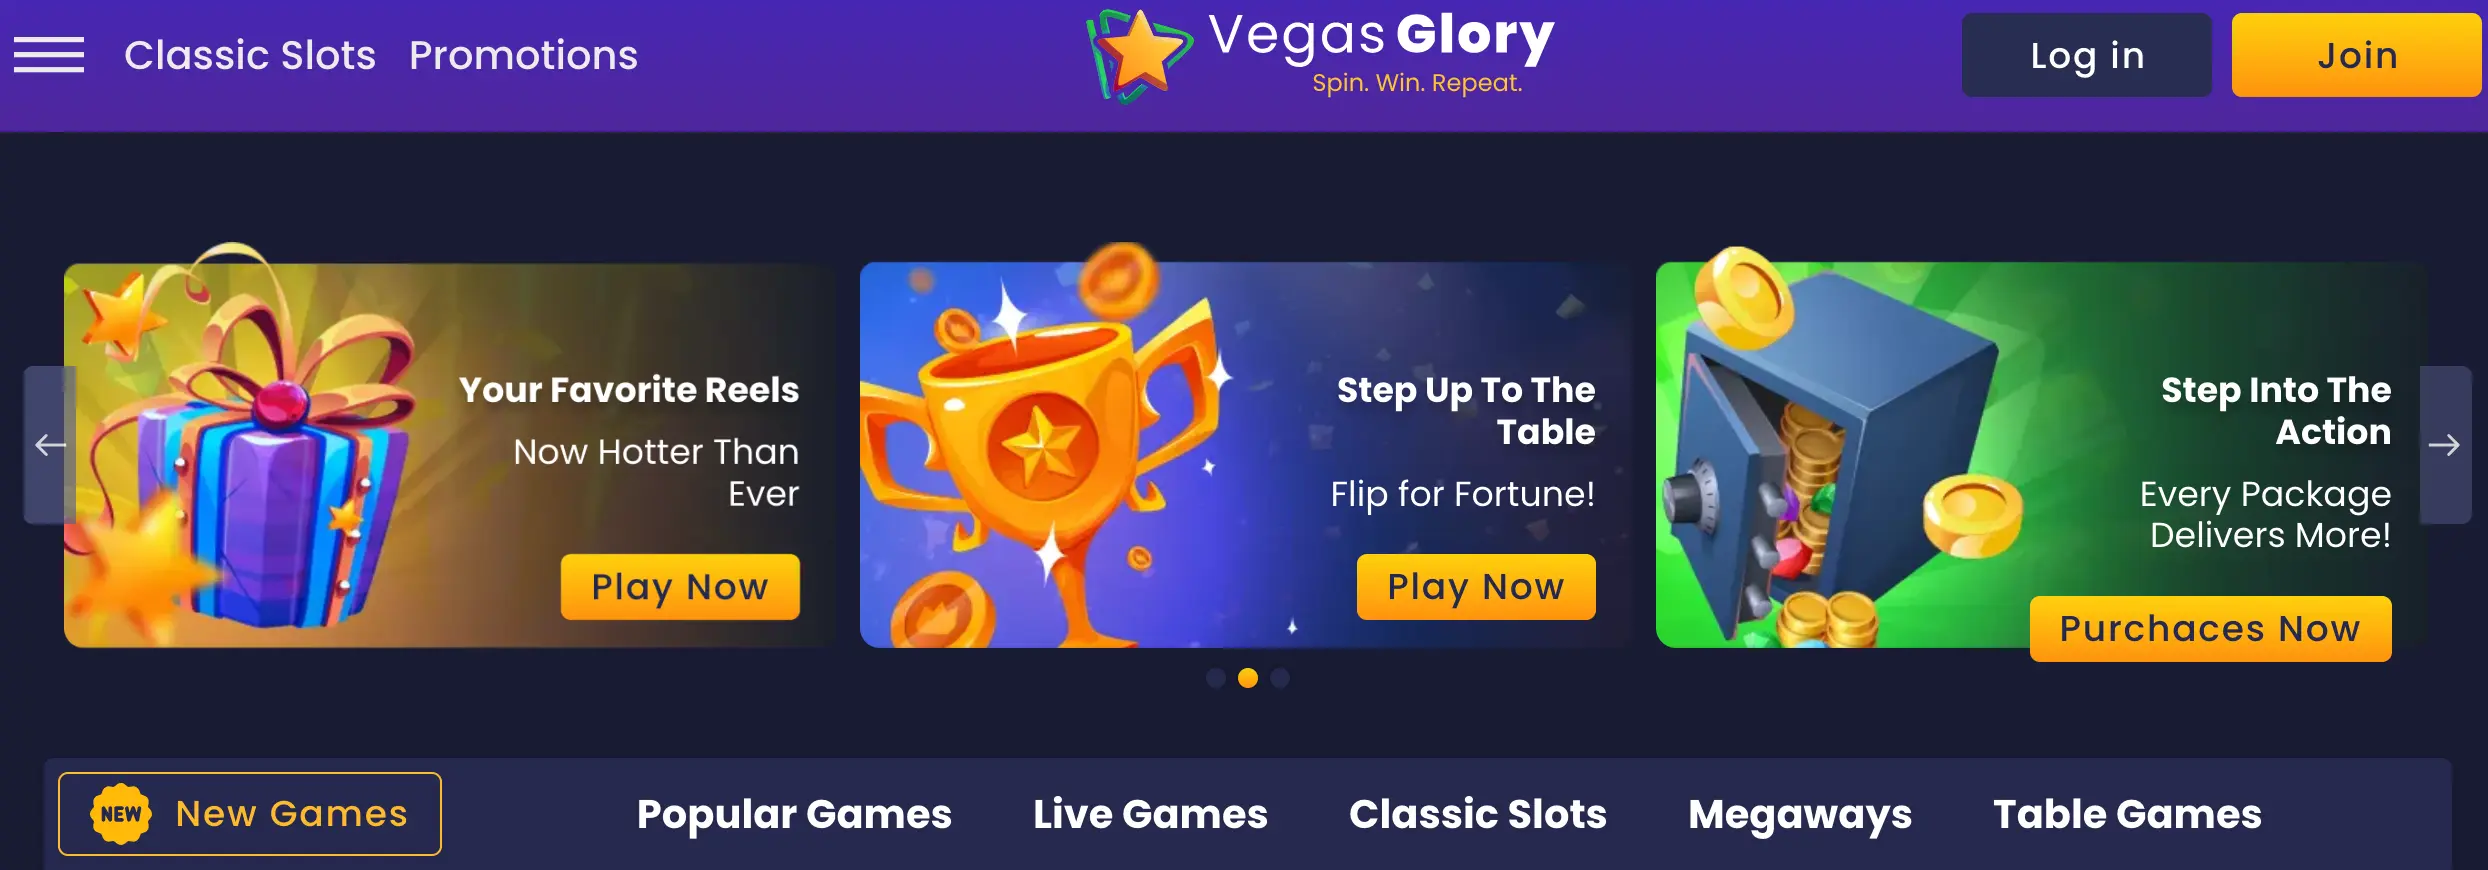Viewport: 2488px width, 870px height.
Task: Open Classic Slots in top navigation
Action: (250, 55)
